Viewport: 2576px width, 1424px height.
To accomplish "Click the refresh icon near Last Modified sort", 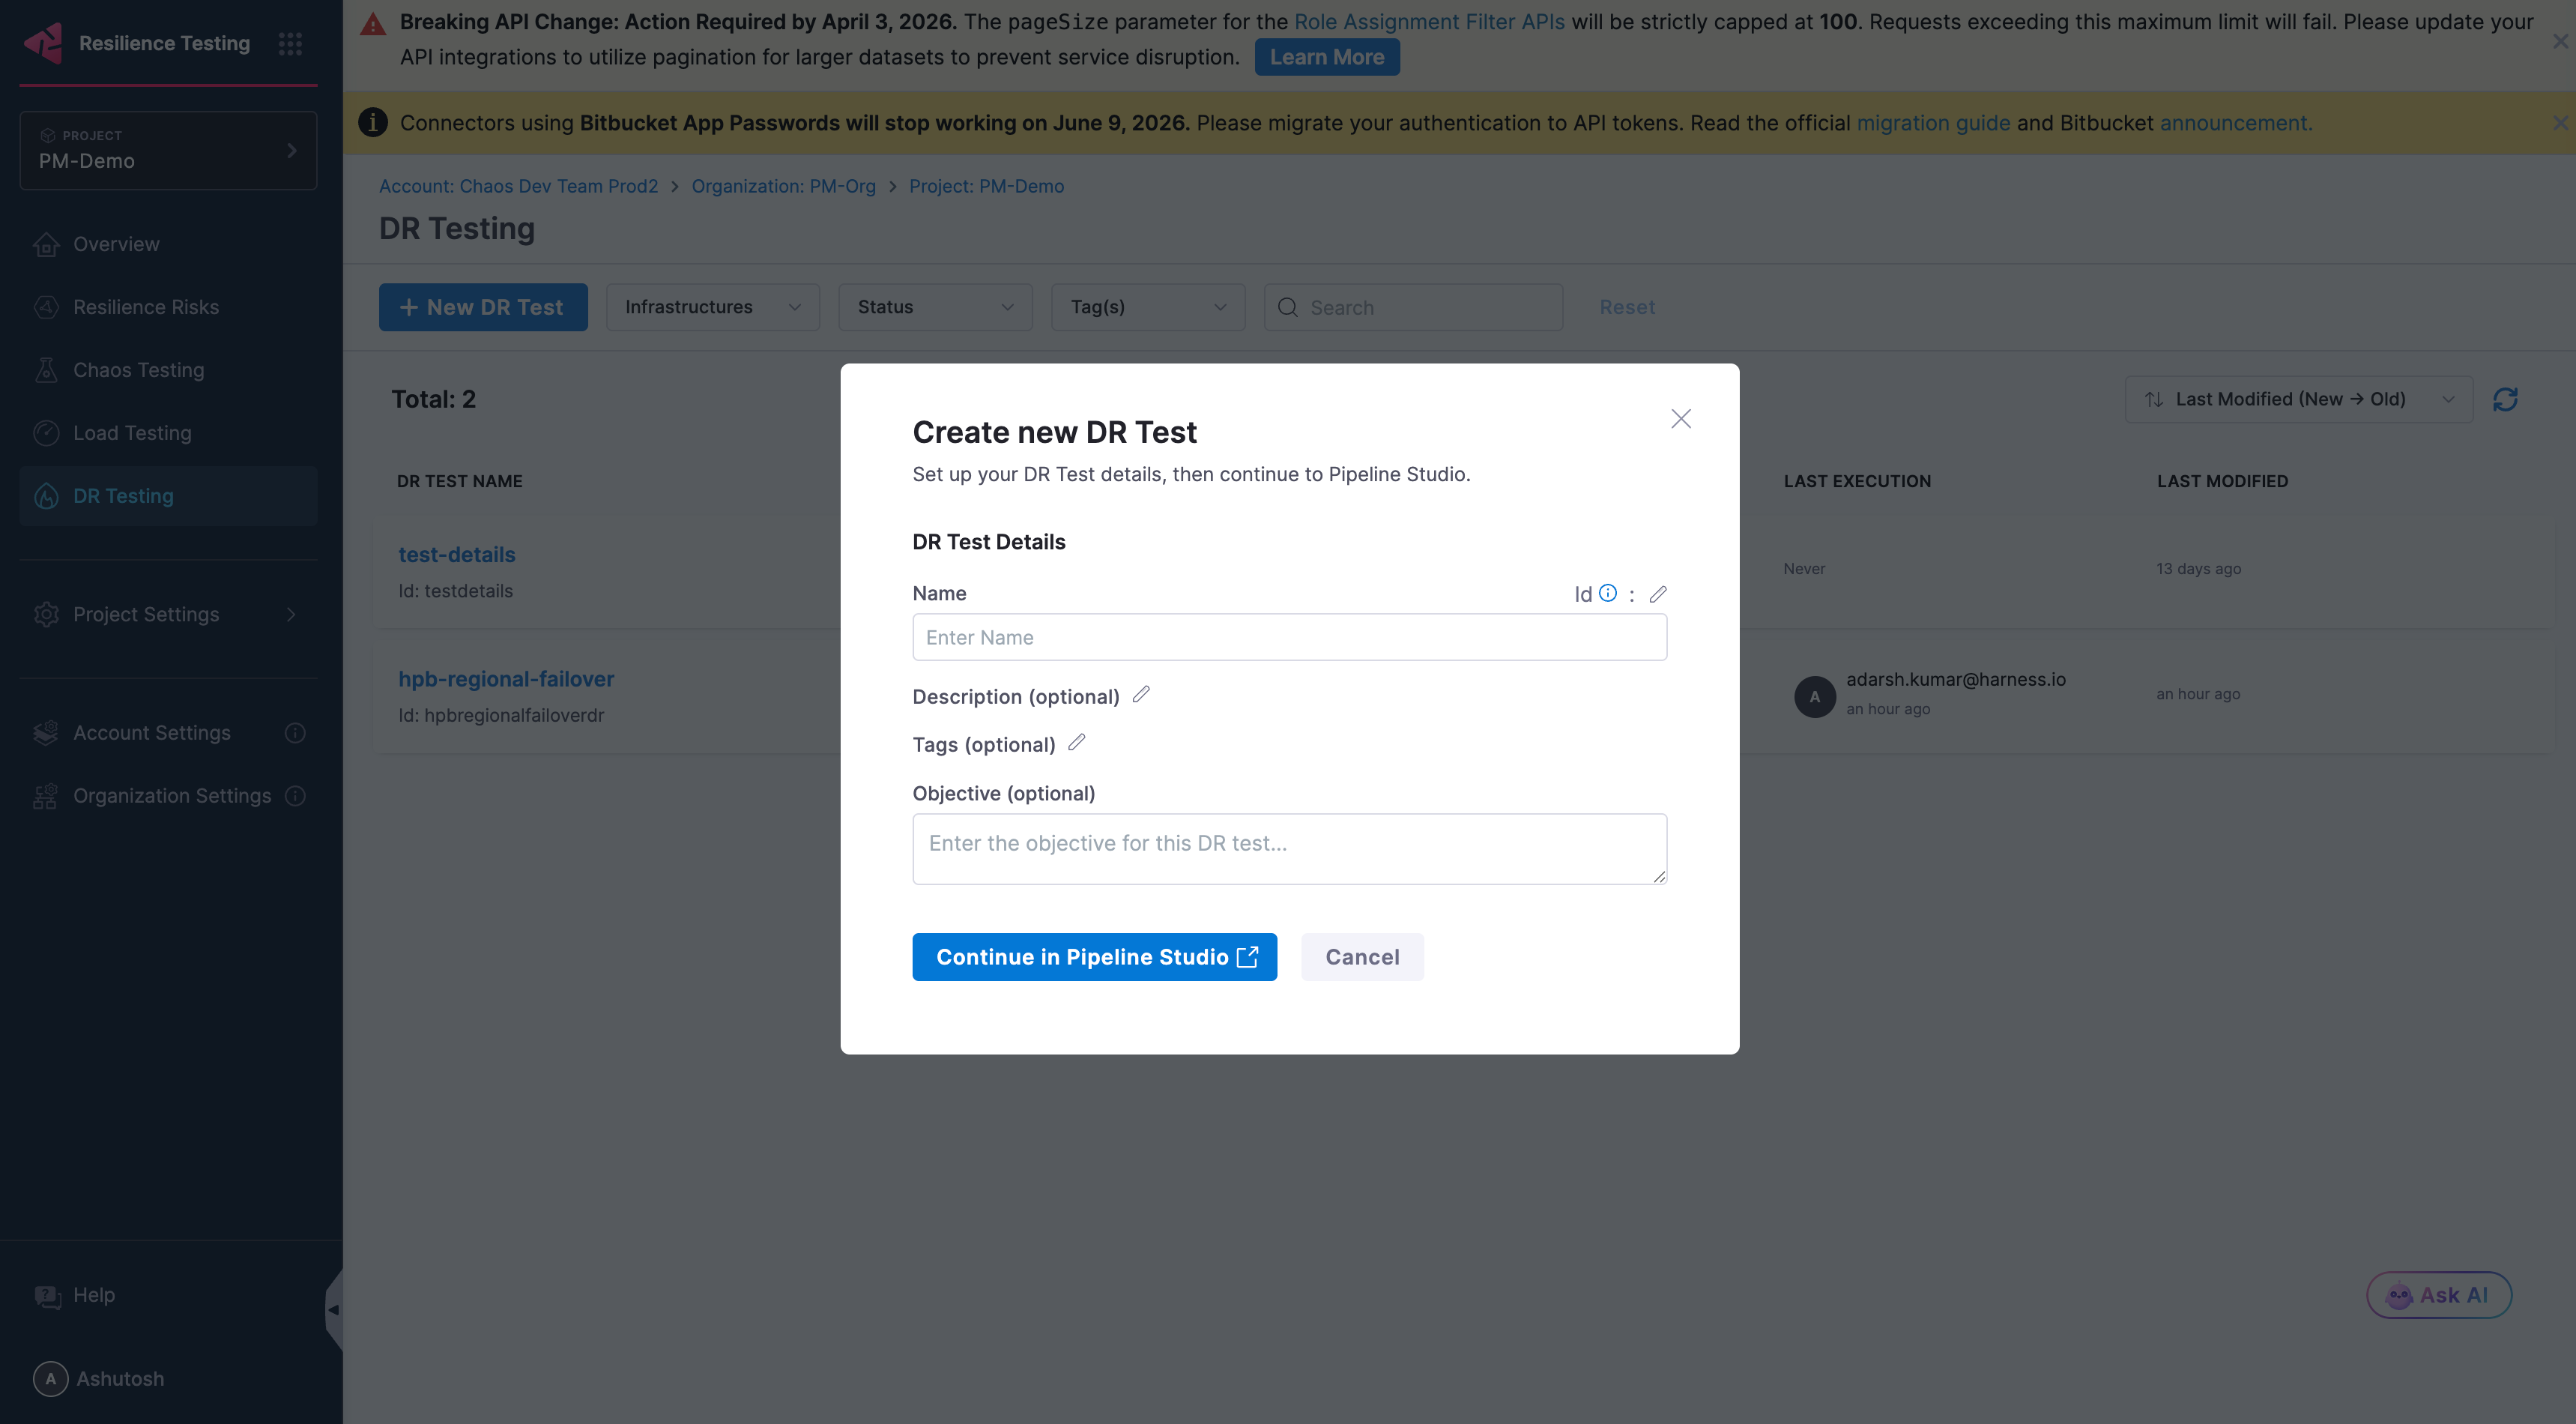I will click(x=2504, y=399).
